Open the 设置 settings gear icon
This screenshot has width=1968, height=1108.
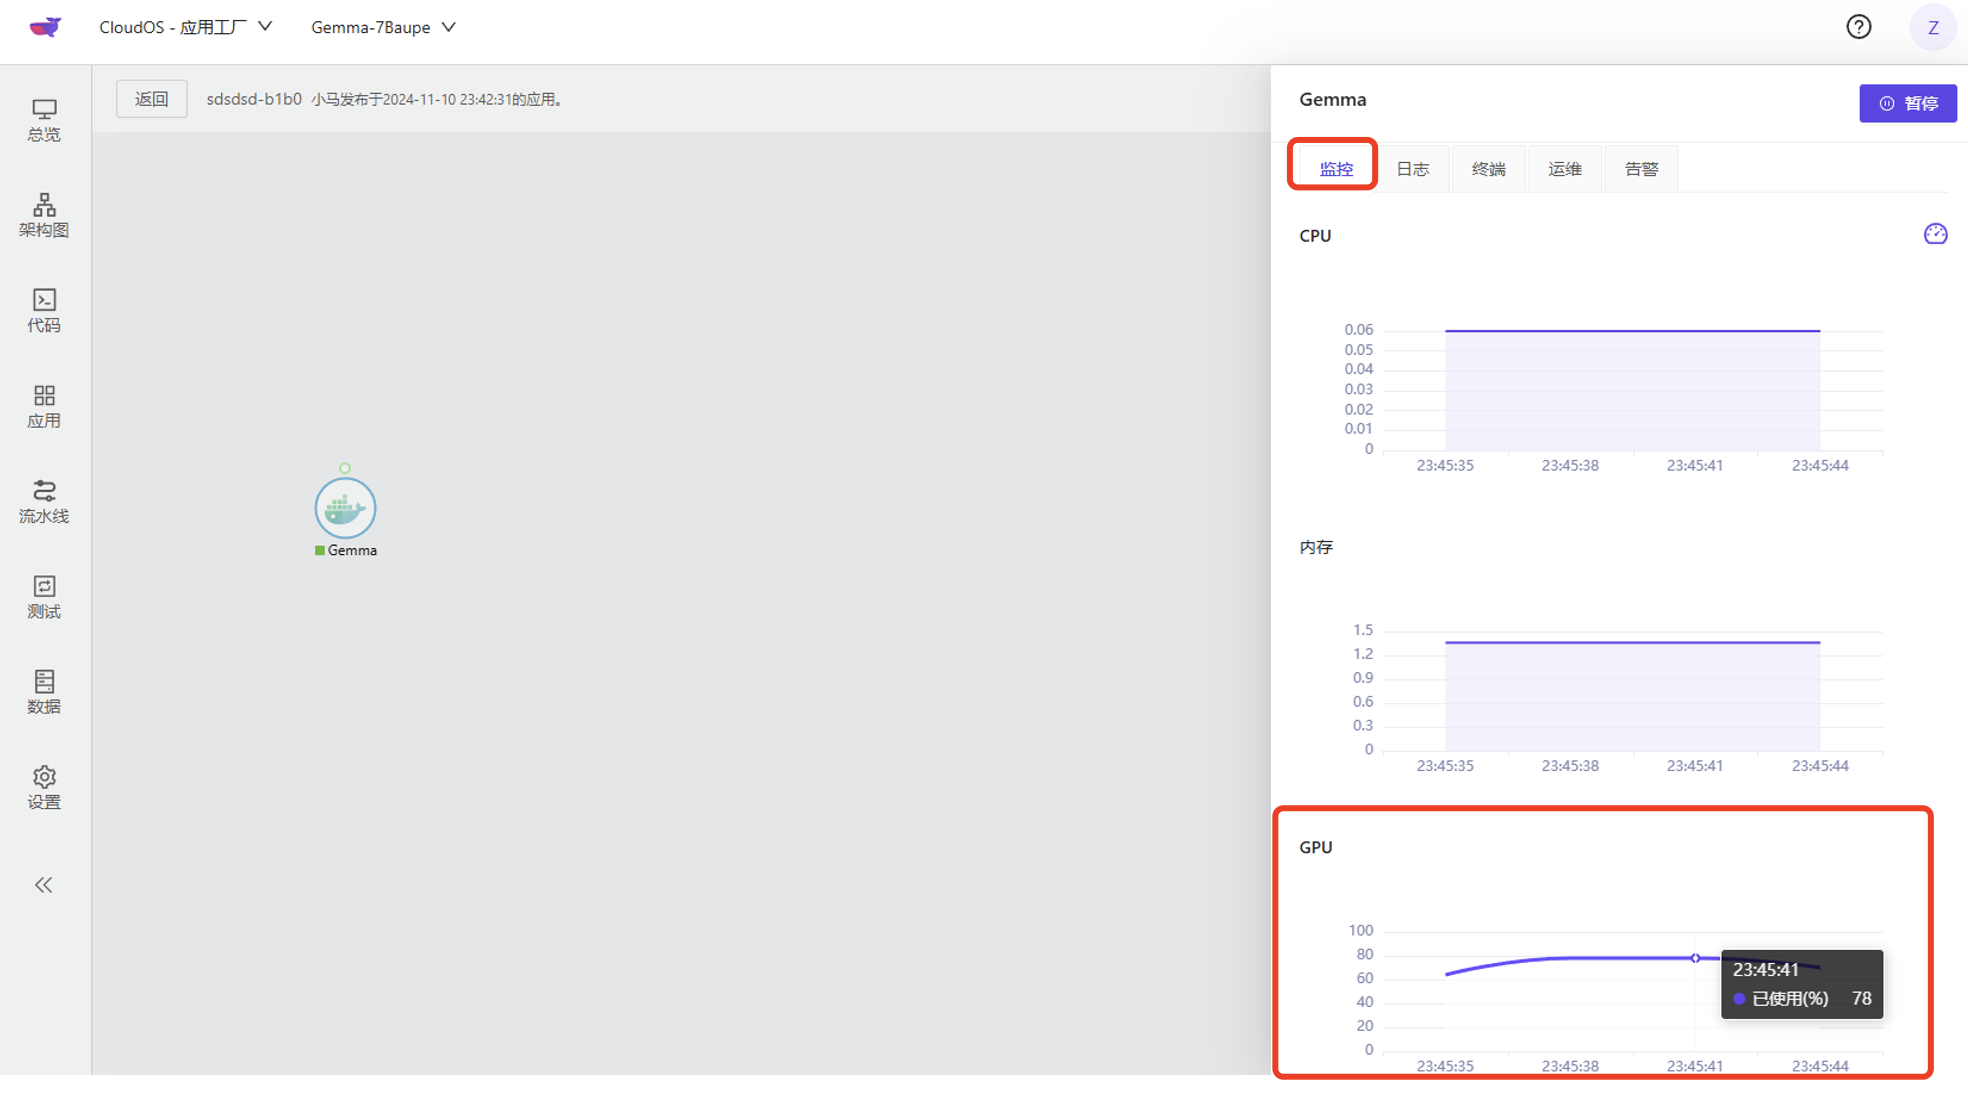[x=44, y=787]
